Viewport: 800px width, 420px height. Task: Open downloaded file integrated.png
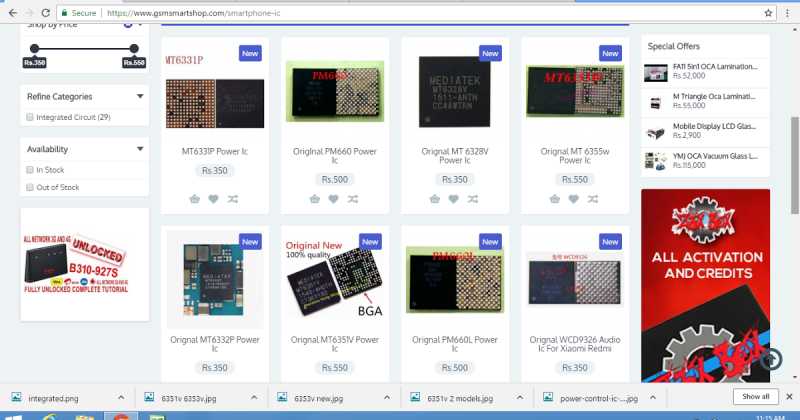tap(53, 399)
